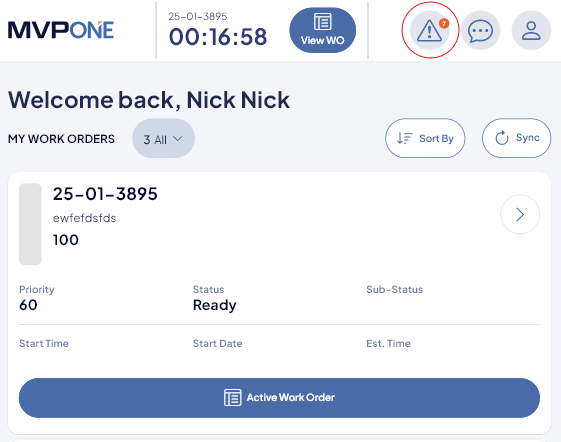The image size is (561, 442).
Task: Click the Priority 60 value
Action: tap(28, 305)
